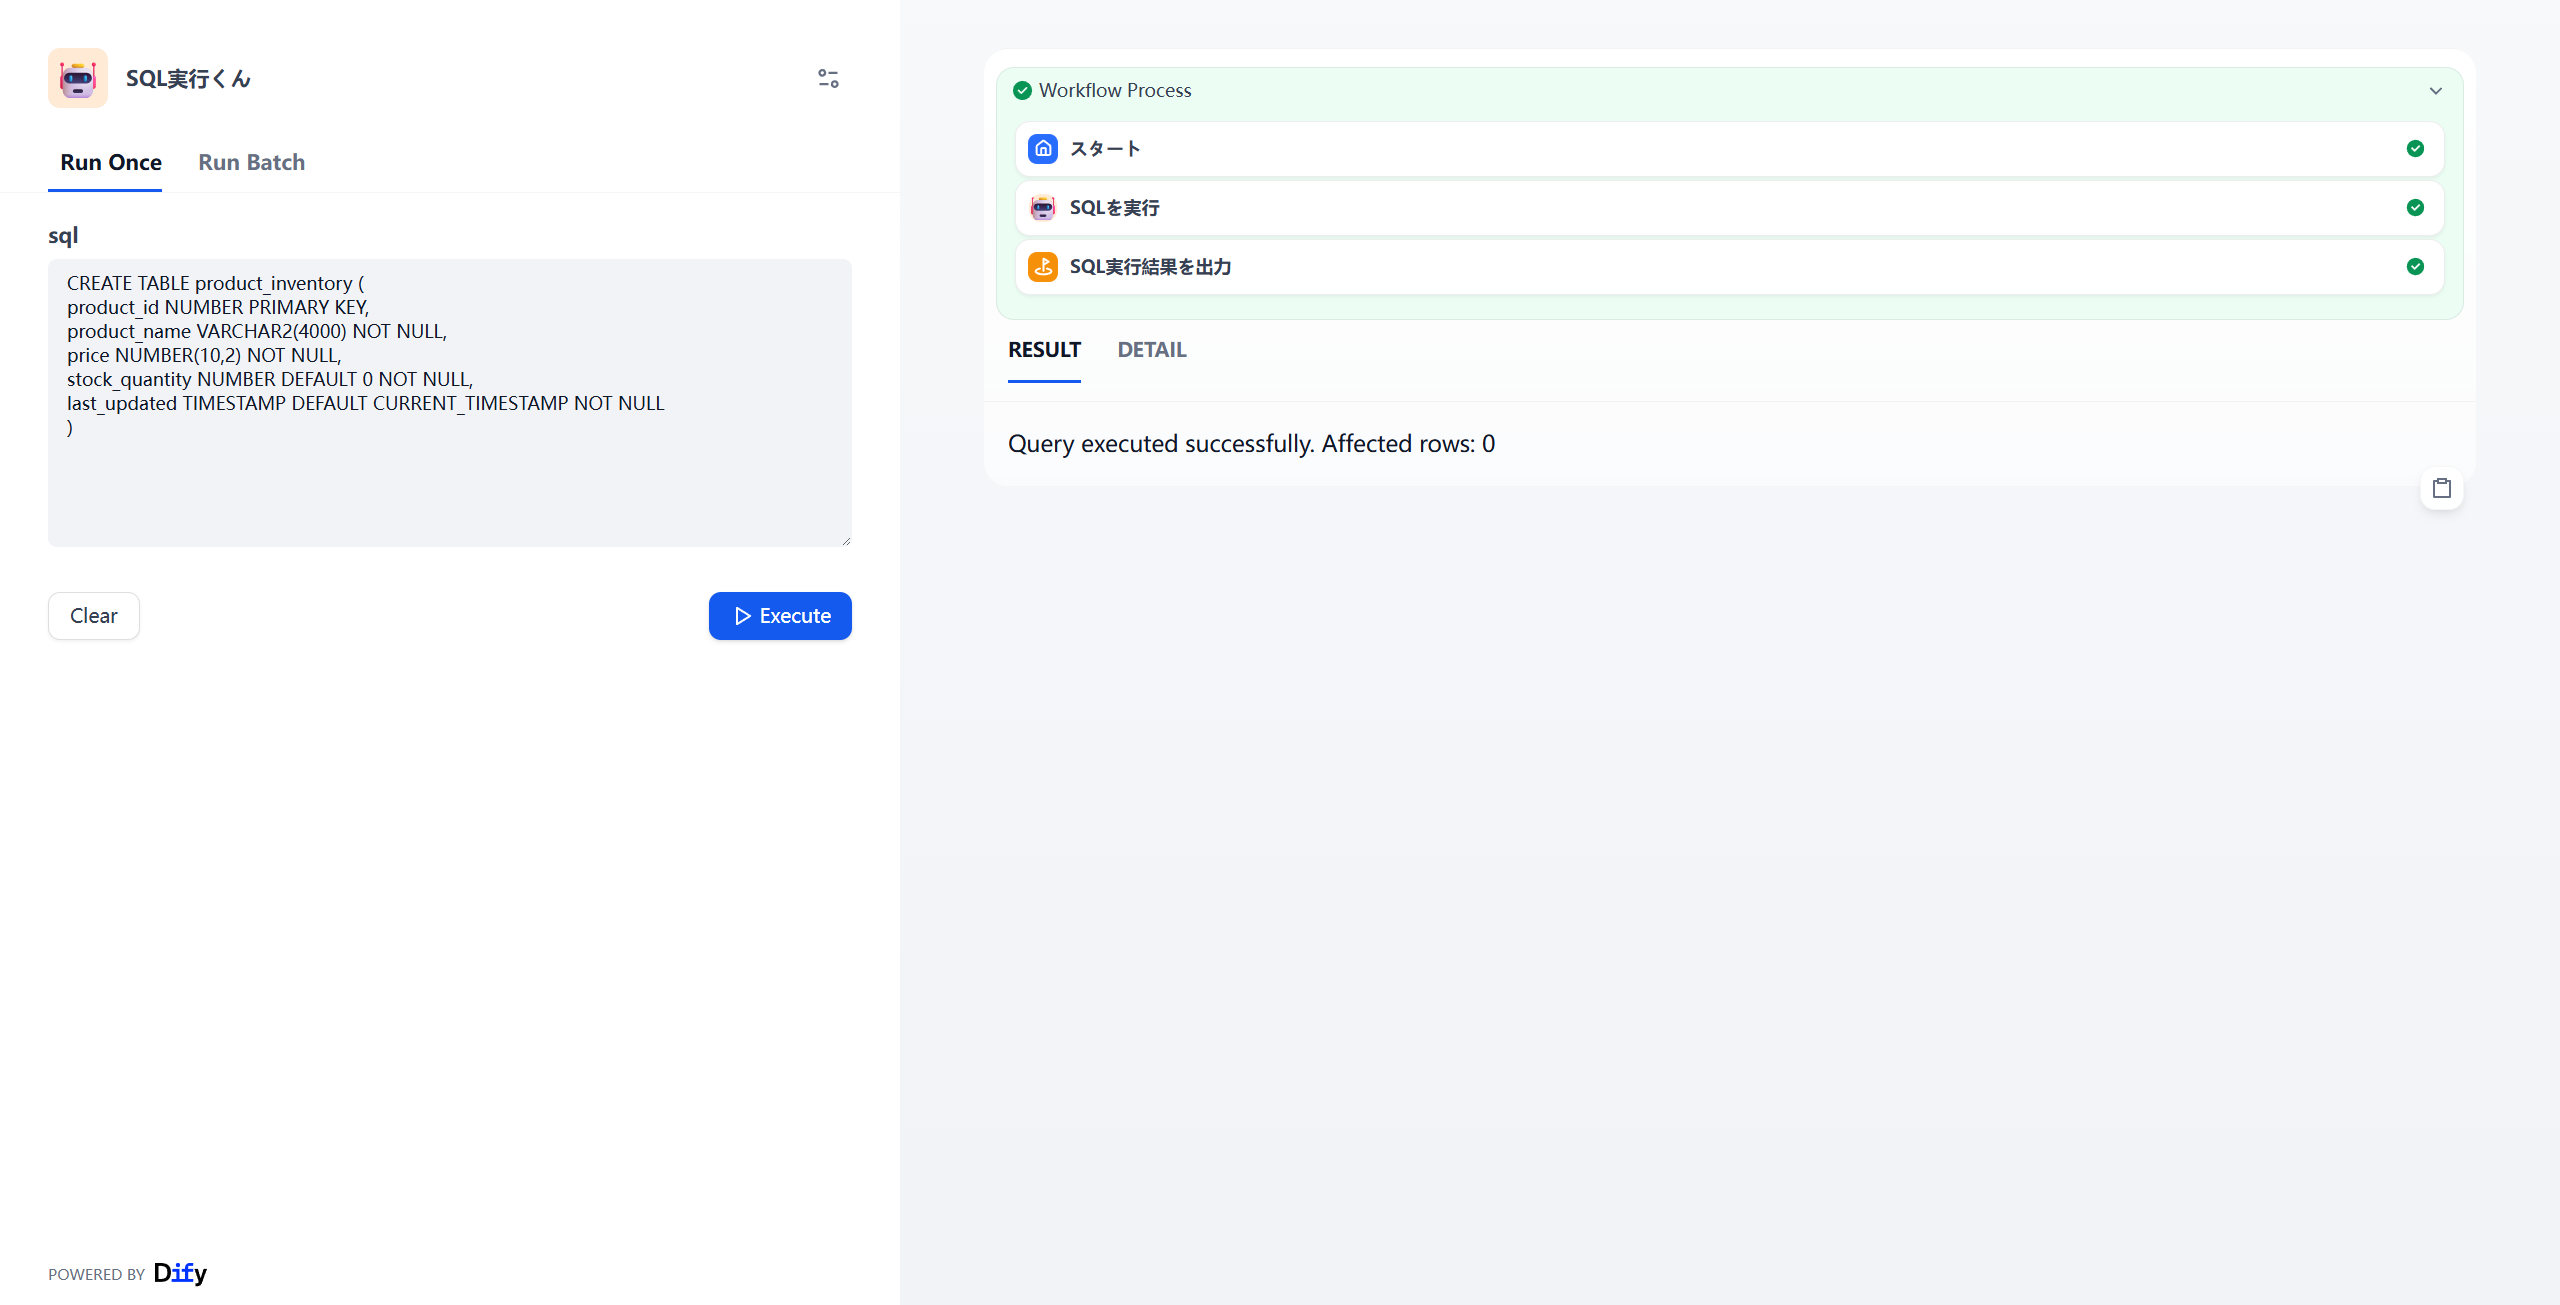
Task: Expand the スタート workflow step row
Action: (1700, 149)
